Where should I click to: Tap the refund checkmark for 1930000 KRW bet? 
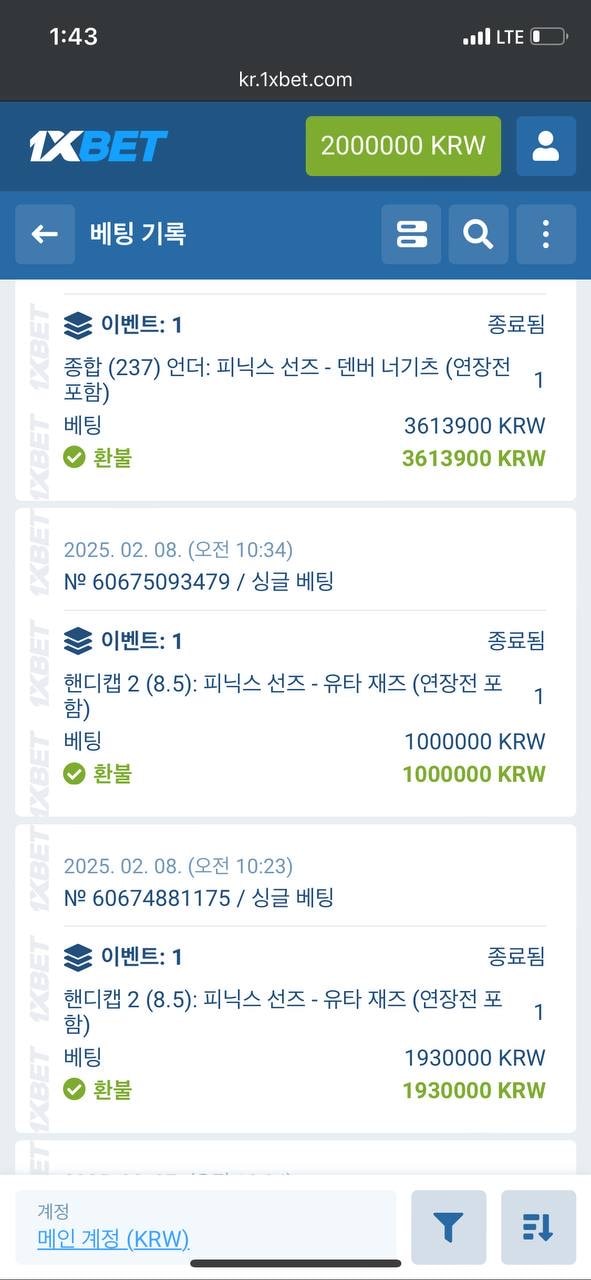point(74,1090)
